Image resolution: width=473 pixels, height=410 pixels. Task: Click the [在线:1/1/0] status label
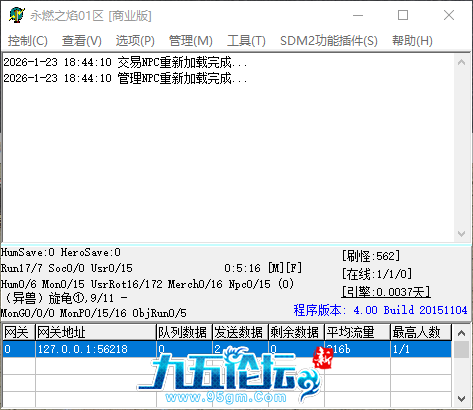pyautogui.click(x=377, y=274)
